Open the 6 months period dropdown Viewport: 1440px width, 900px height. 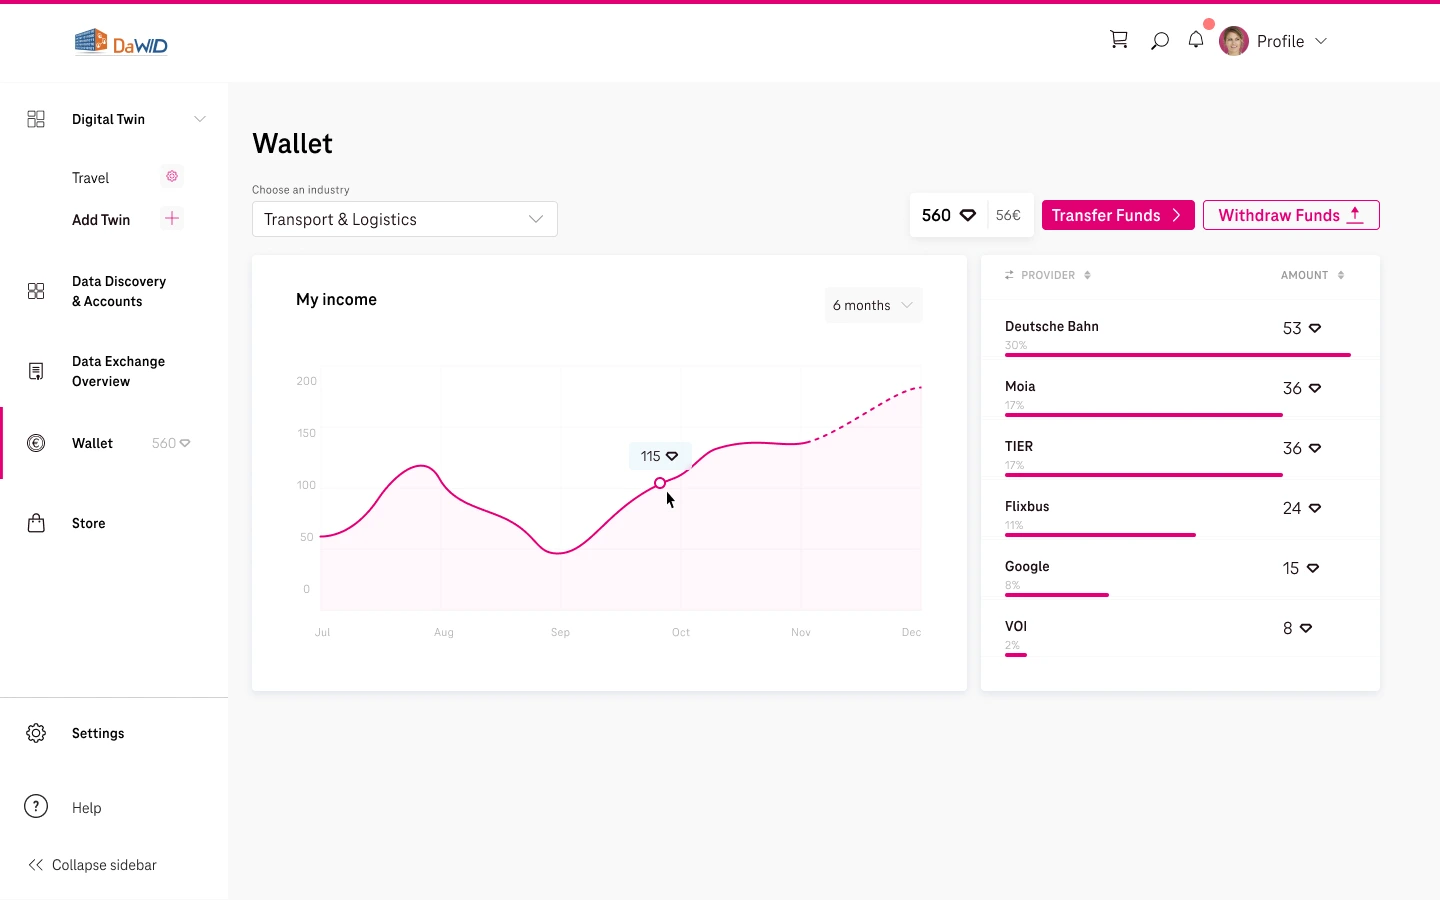point(873,305)
